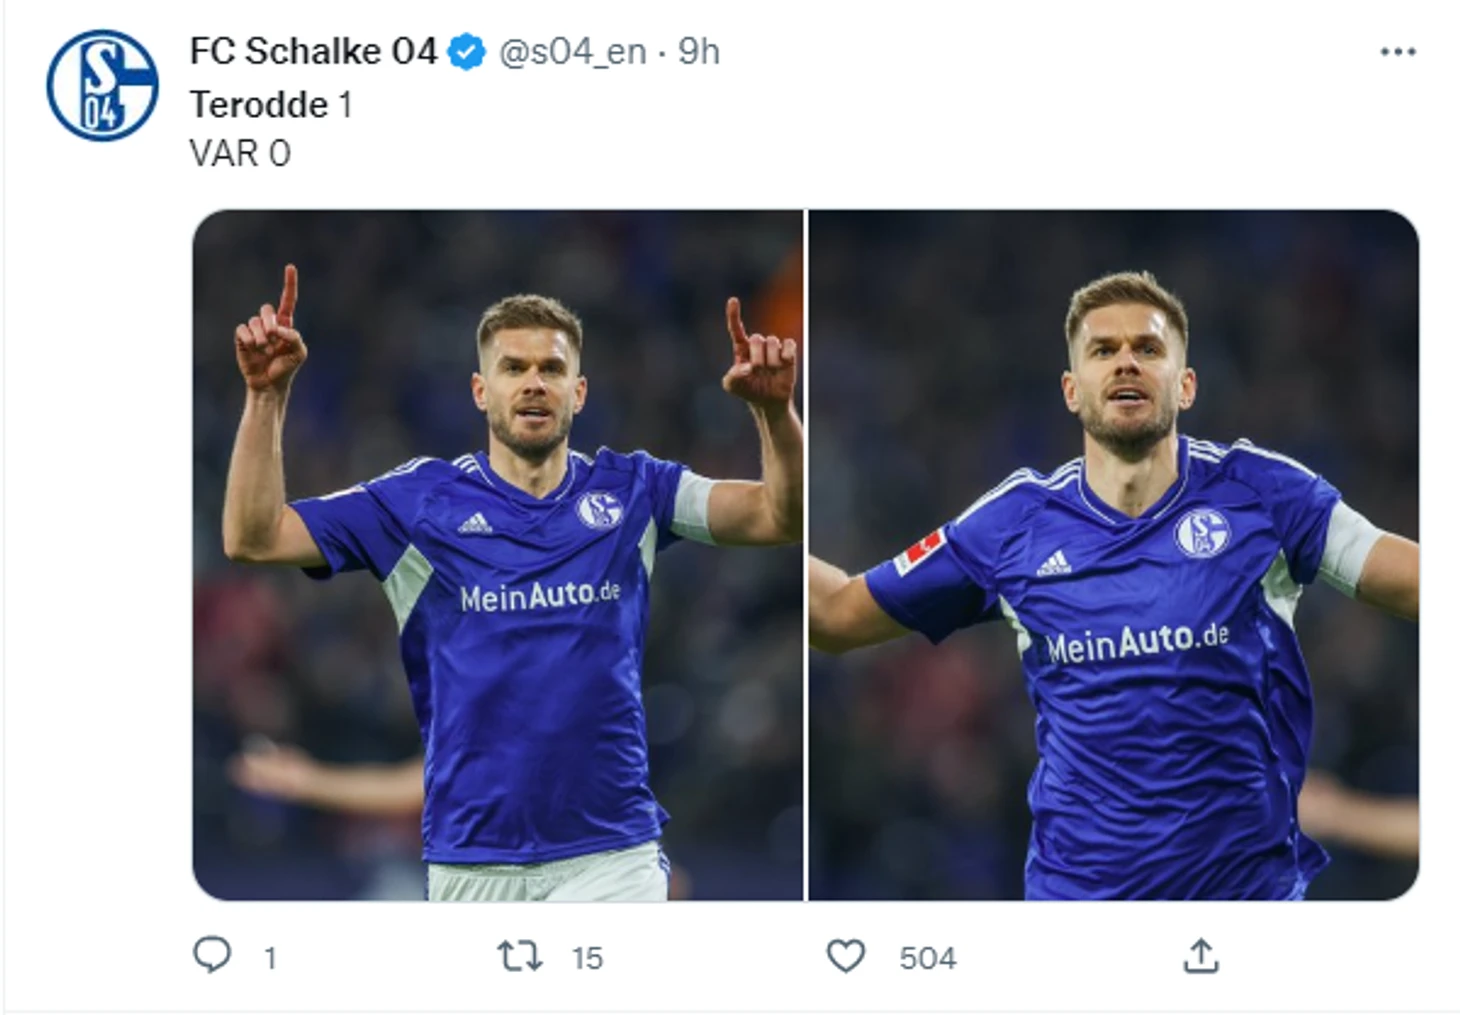Click the tweet text 'Terodde 1'
Image resolution: width=1460 pixels, height=1015 pixels.
[x=271, y=105]
